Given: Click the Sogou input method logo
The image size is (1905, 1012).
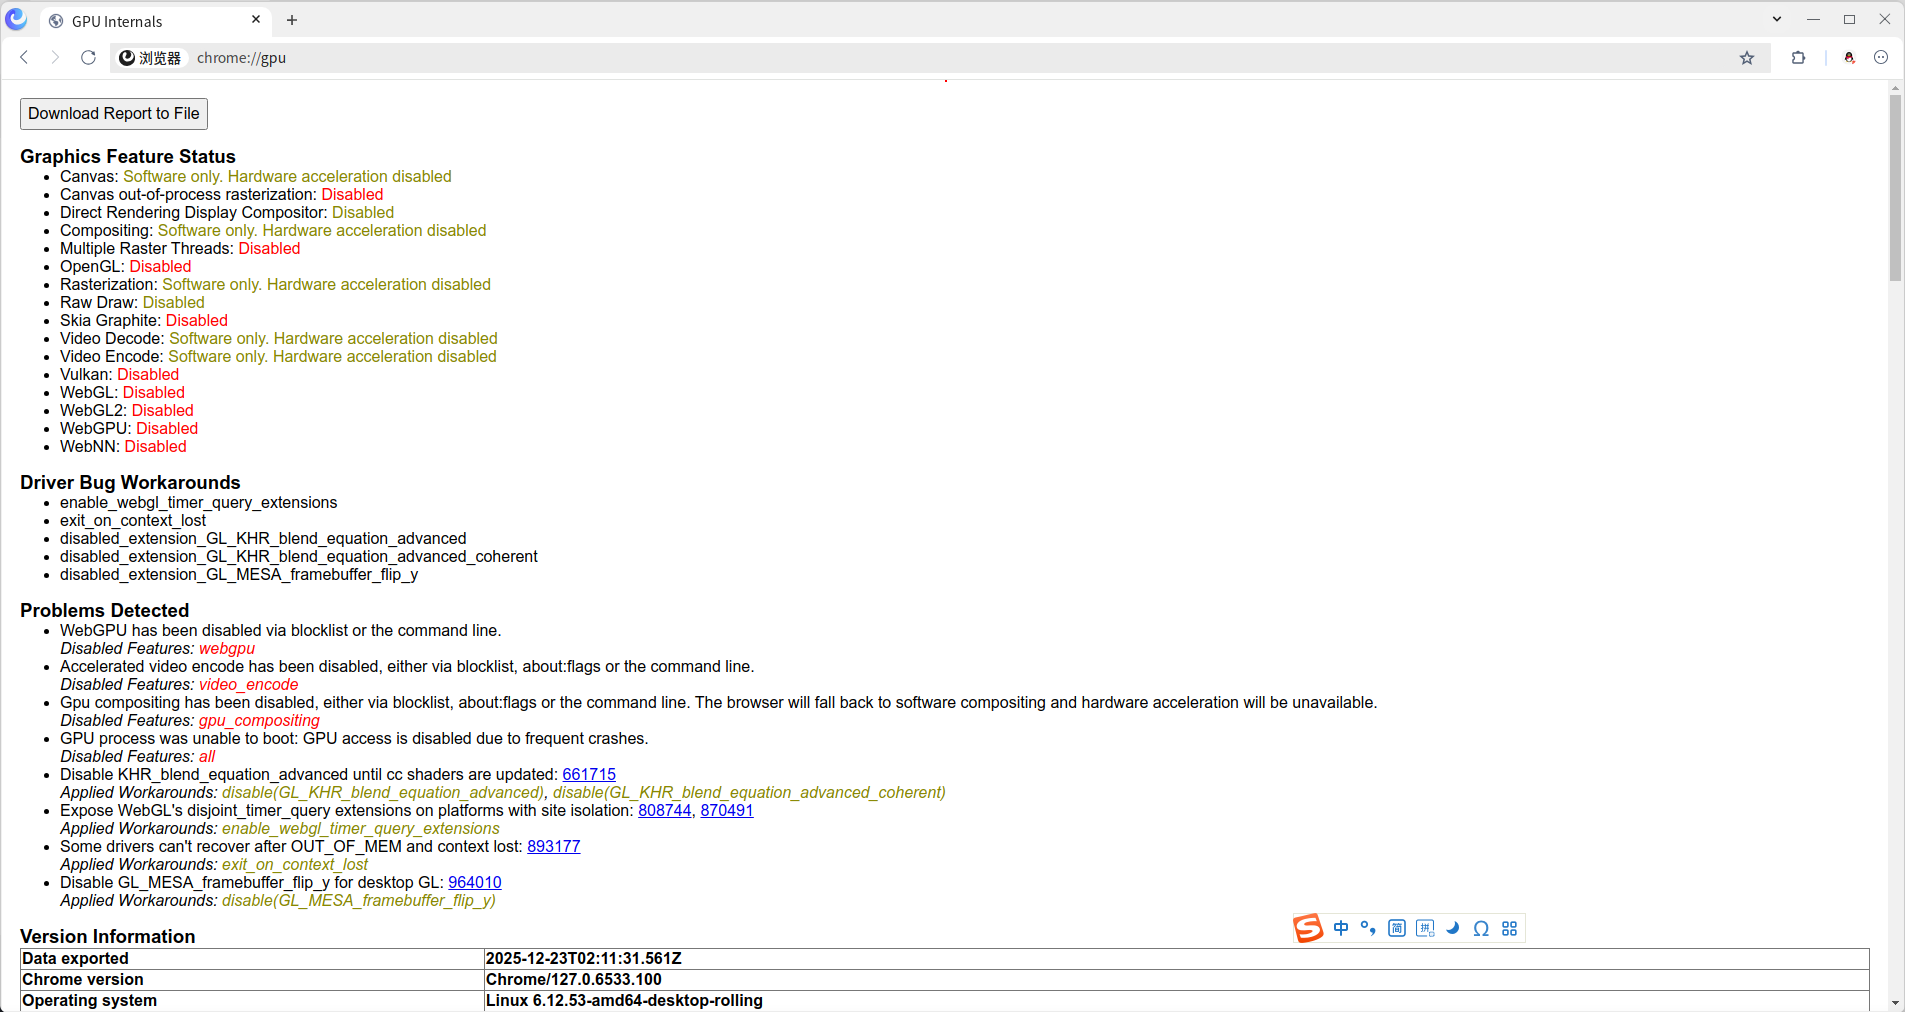Looking at the screenshot, I should [x=1308, y=928].
